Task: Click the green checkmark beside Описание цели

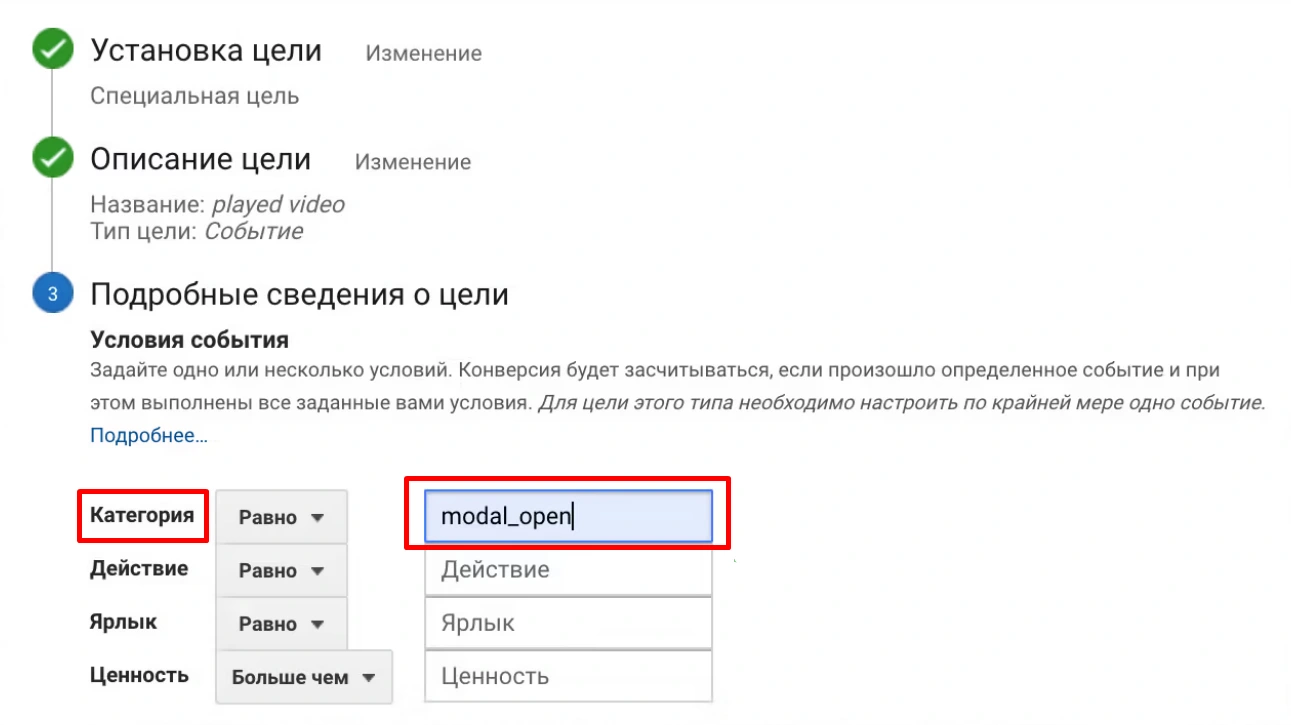Action: [x=52, y=158]
